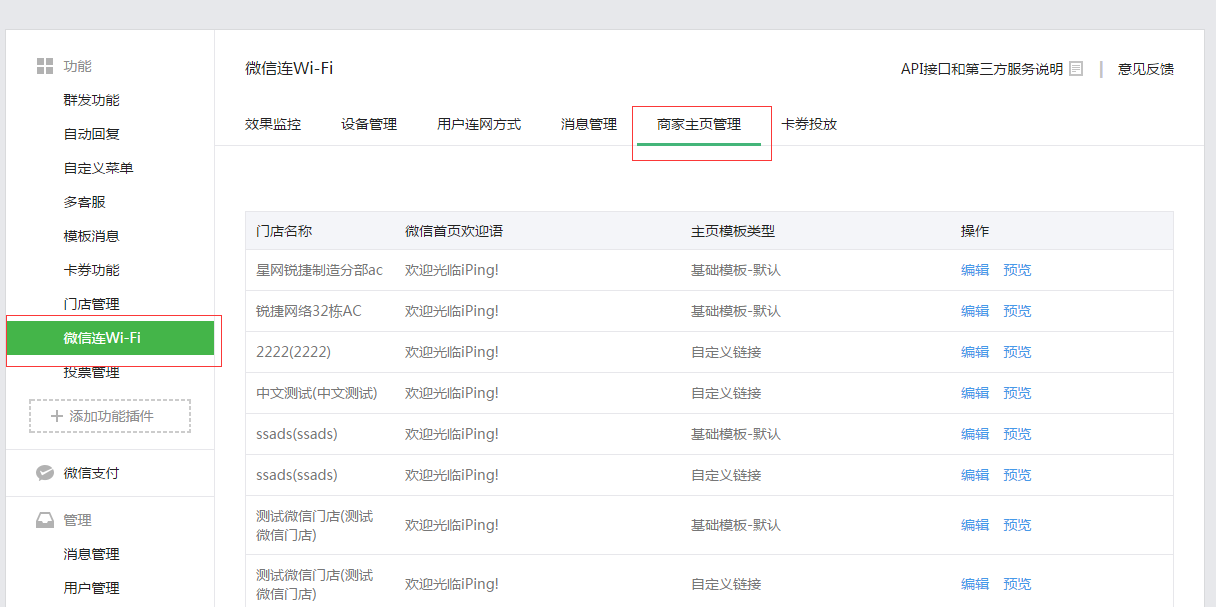Select 自动回复 in the sidebar
This screenshot has height=607, width=1216.
pyautogui.click(x=92, y=134)
